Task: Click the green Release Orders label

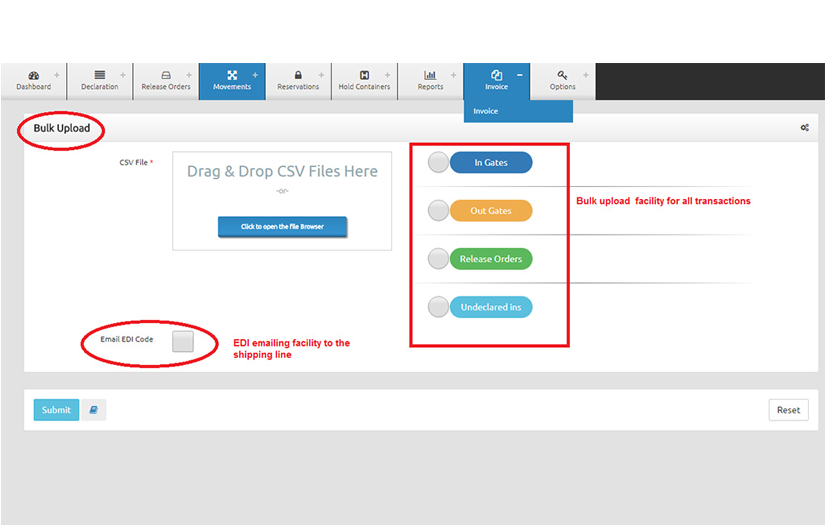Action: click(491, 259)
